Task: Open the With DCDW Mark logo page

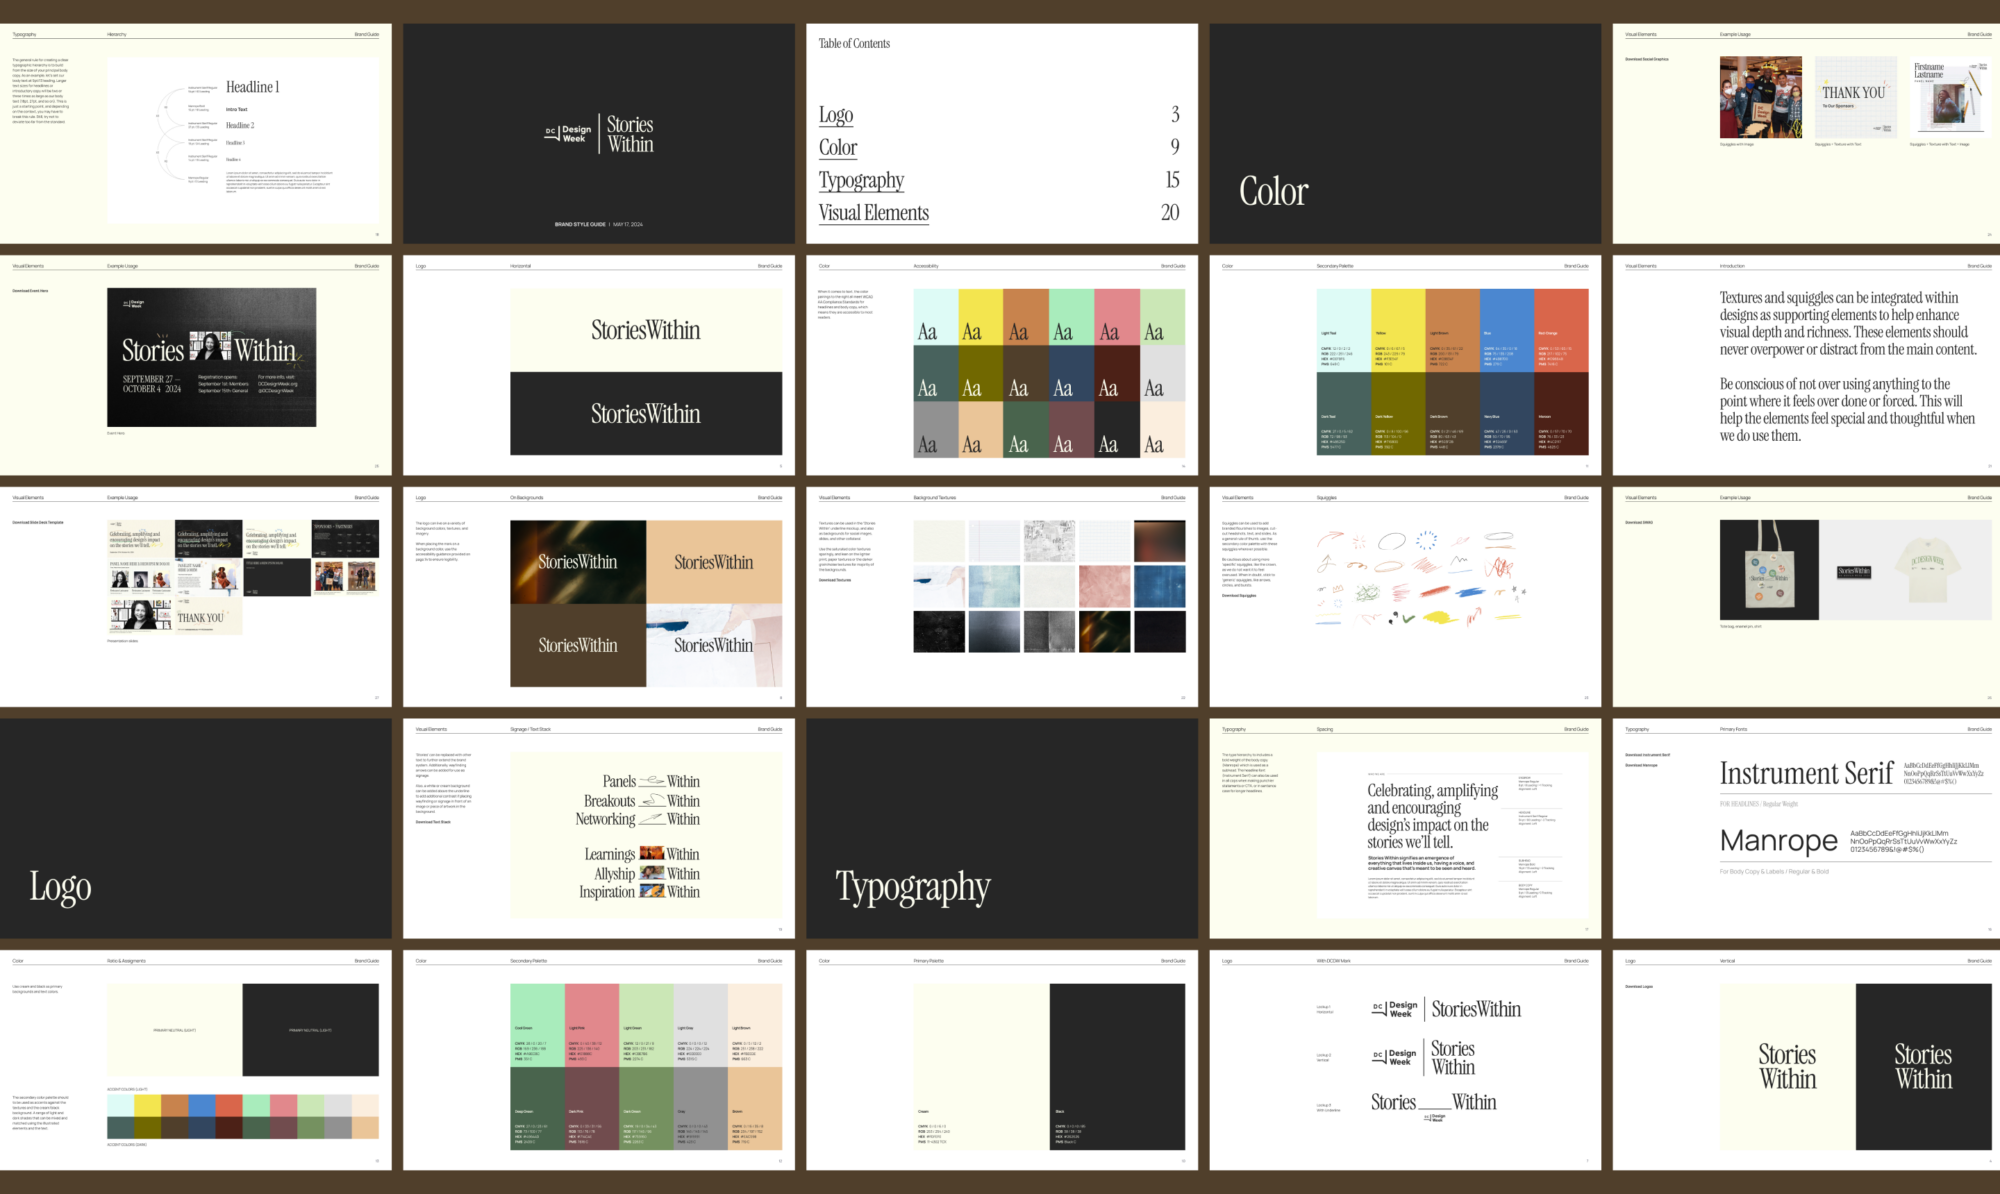Action: 1405,1060
